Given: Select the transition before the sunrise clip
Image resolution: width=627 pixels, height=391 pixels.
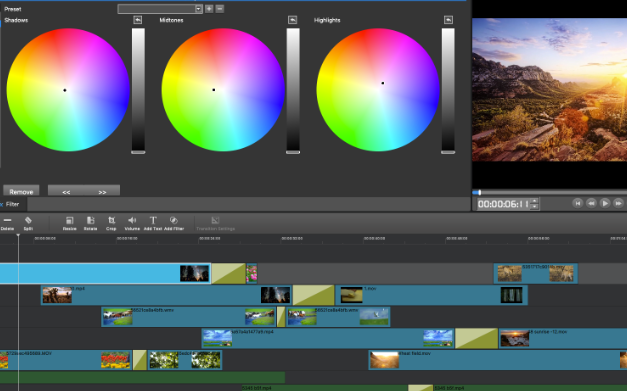Looking at the screenshot, I should pos(477,338).
